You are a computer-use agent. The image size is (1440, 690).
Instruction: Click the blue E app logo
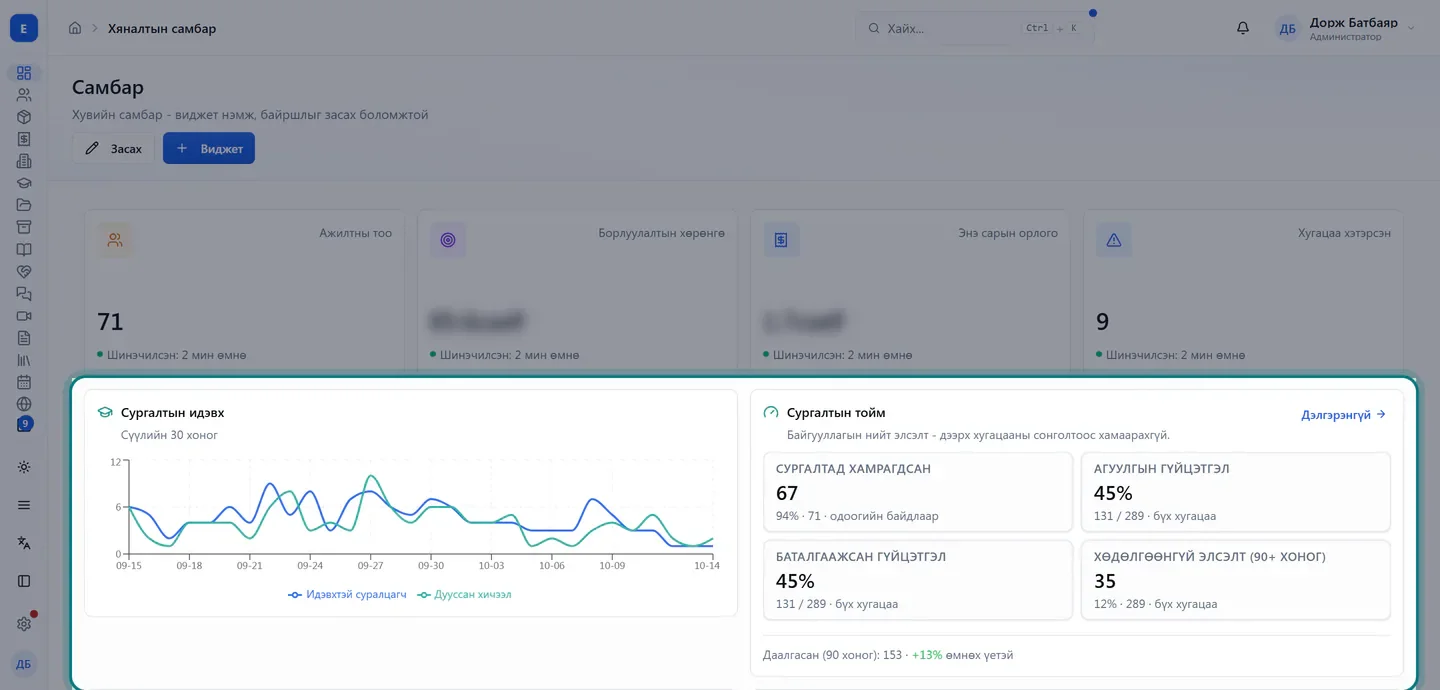point(24,28)
